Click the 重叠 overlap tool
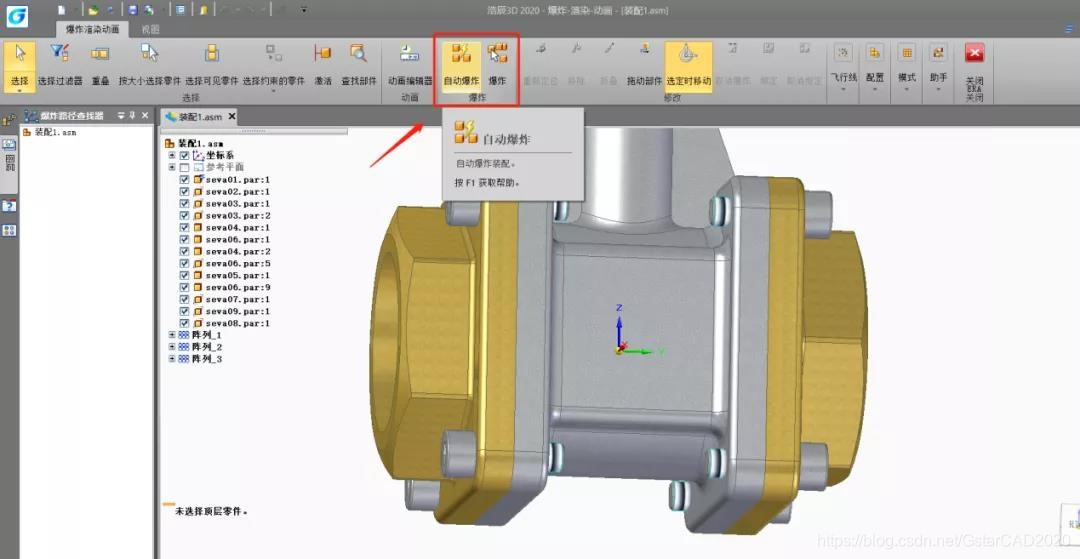The image size is (1080, 559). click(x=101, y=65)
